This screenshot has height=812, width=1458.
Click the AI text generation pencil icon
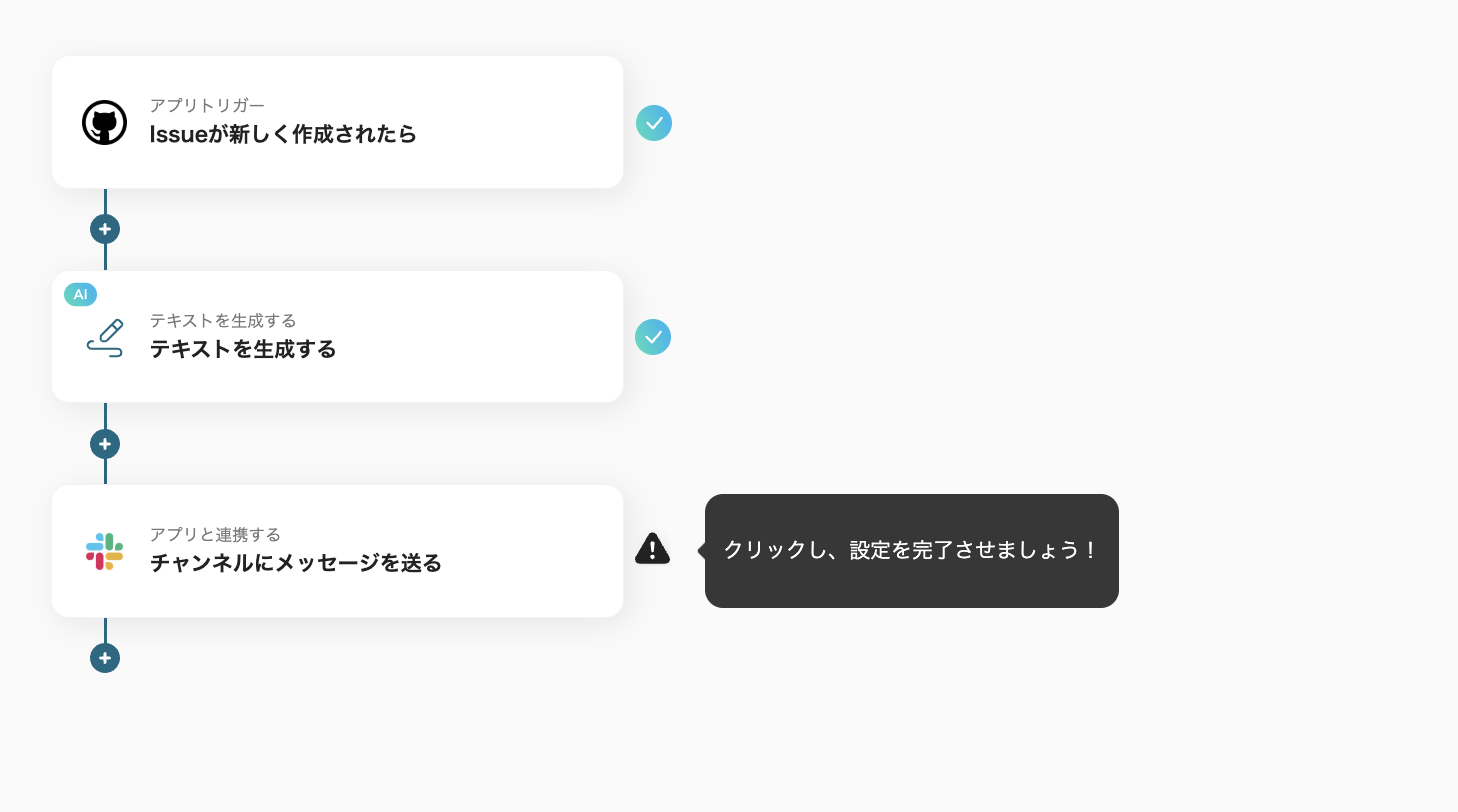[105, 338]
